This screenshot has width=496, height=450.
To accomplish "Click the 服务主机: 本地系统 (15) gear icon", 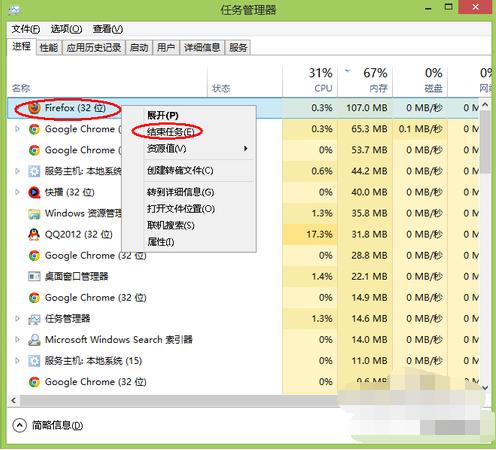I will 34,361.
